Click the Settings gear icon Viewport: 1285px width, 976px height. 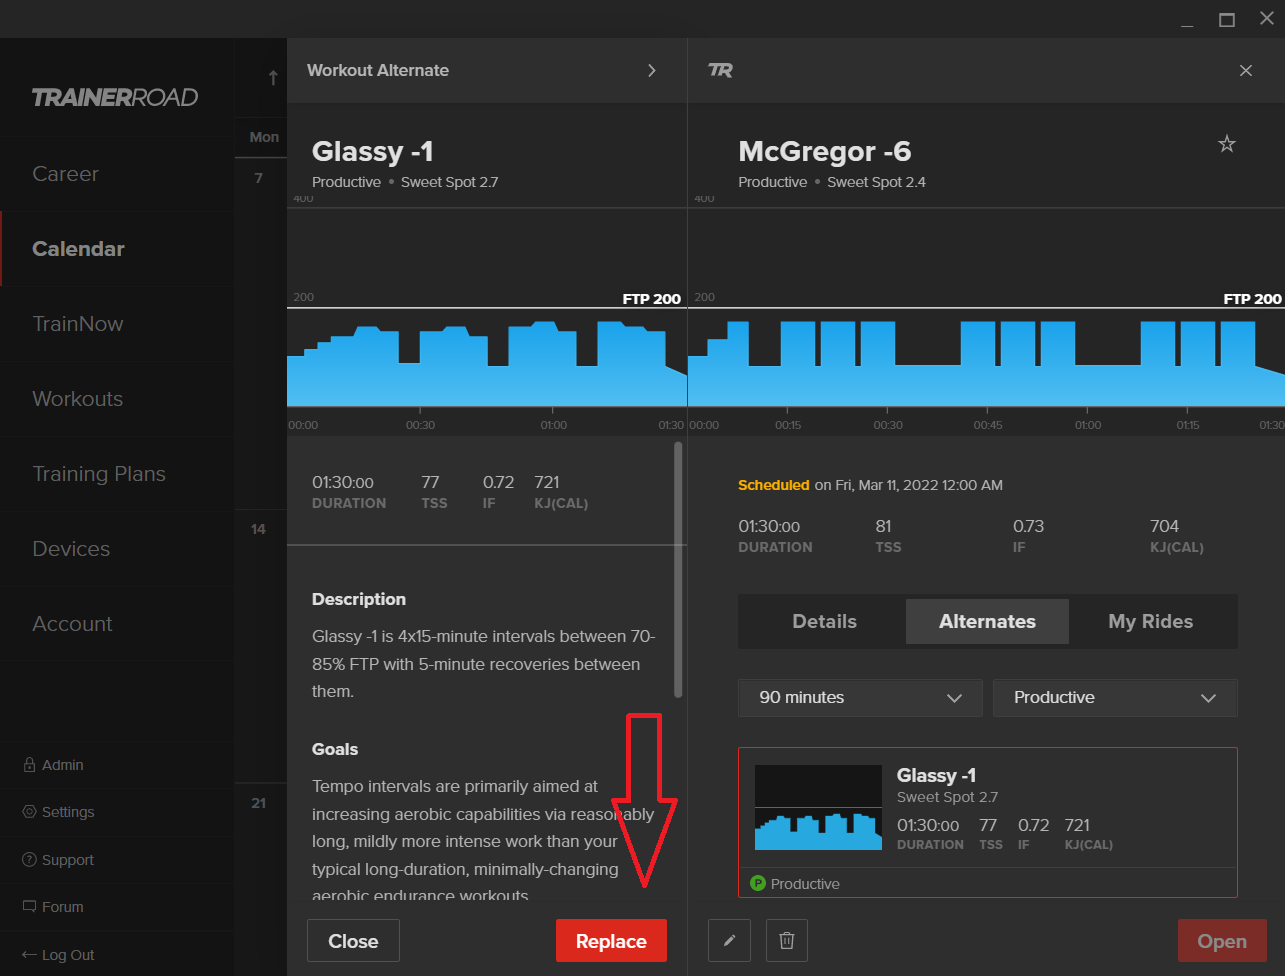(x=30, y=812)
